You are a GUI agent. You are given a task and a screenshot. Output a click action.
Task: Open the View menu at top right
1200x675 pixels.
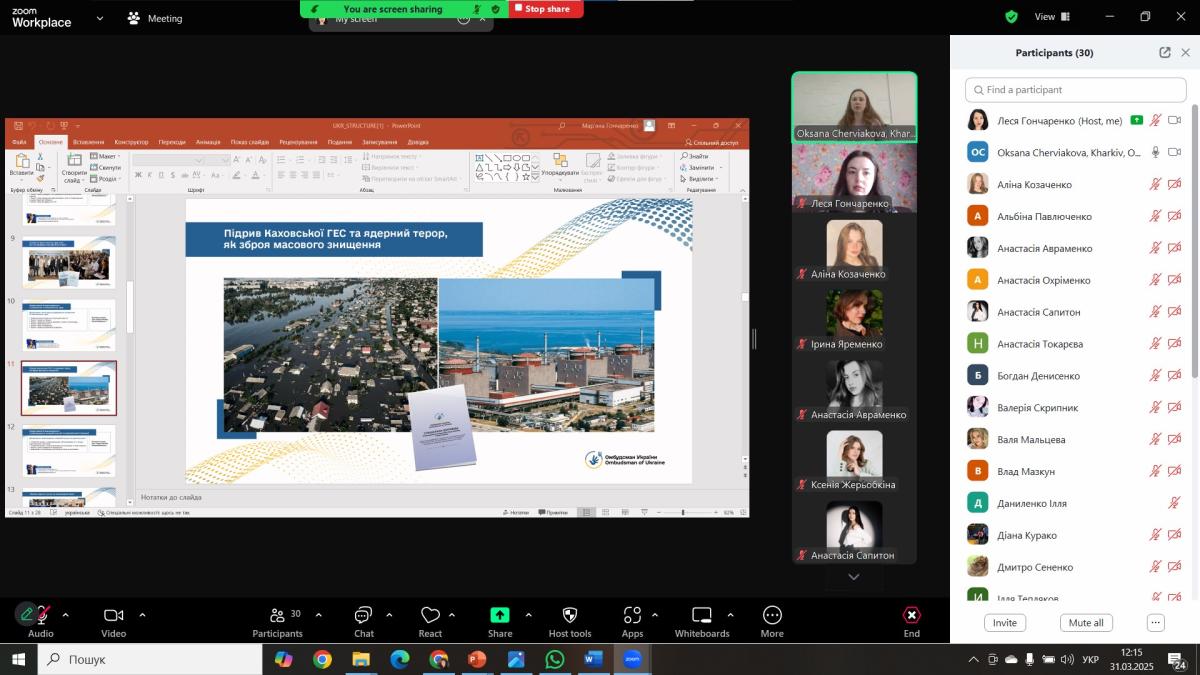[x=1051, y=17]
